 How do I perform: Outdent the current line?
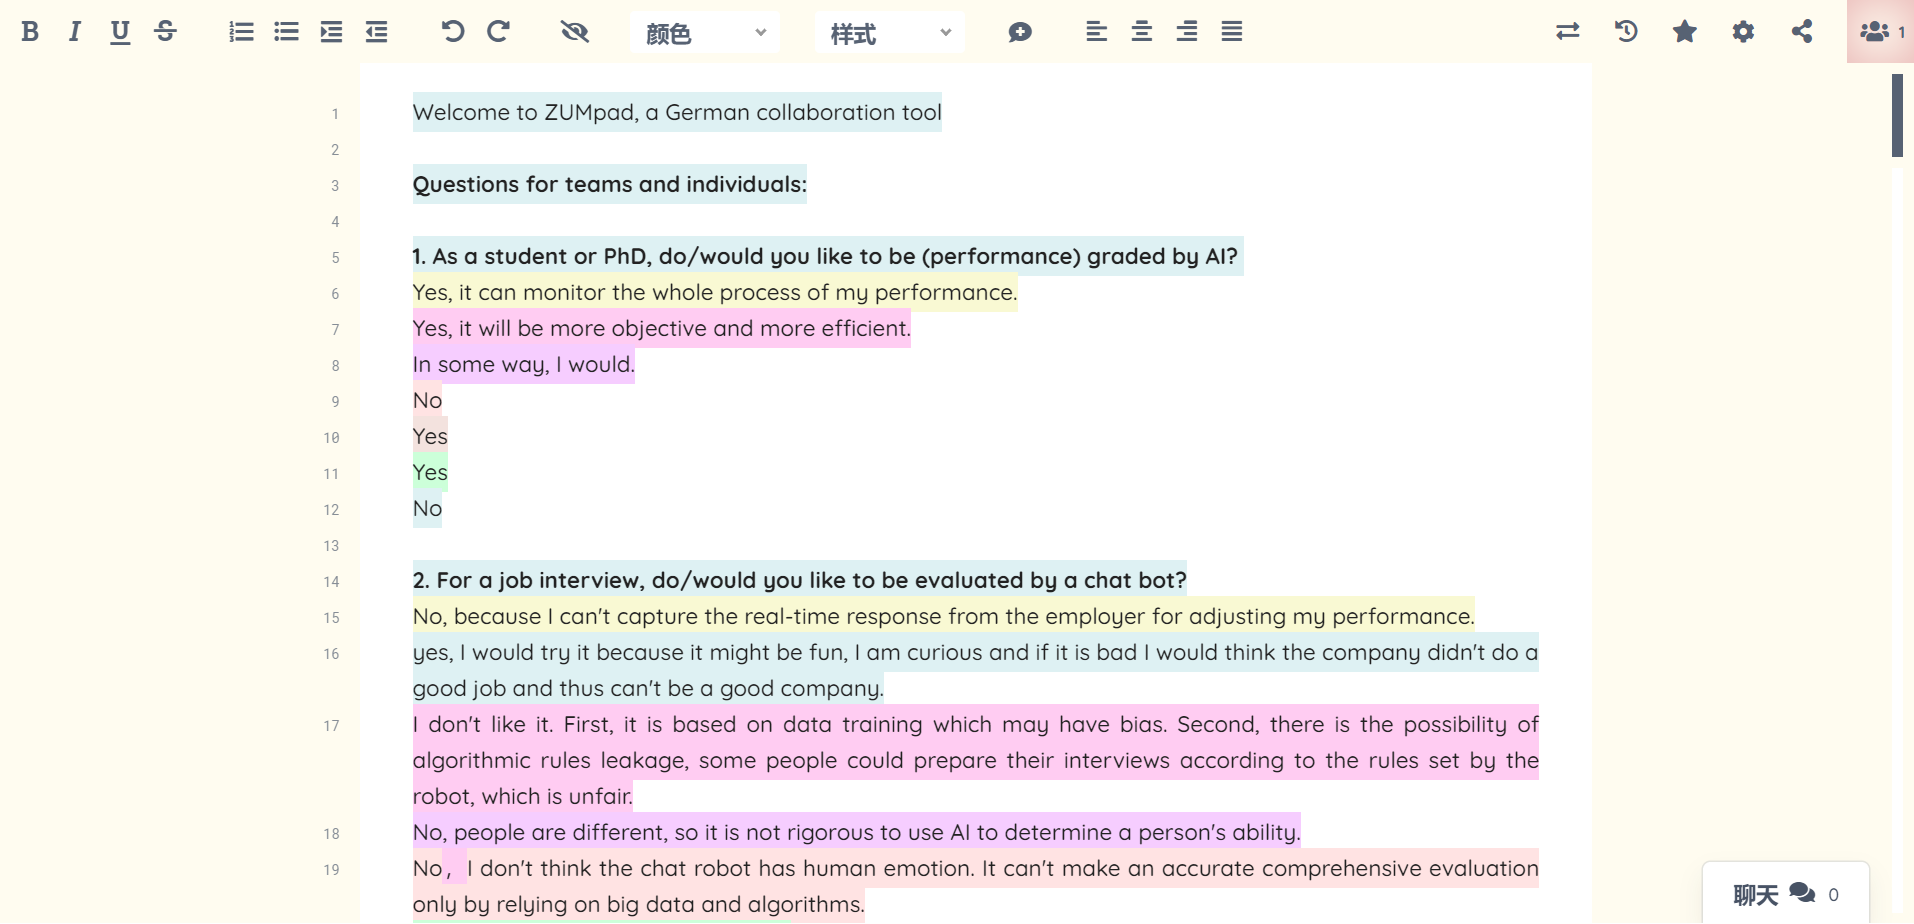pos(376,32)
